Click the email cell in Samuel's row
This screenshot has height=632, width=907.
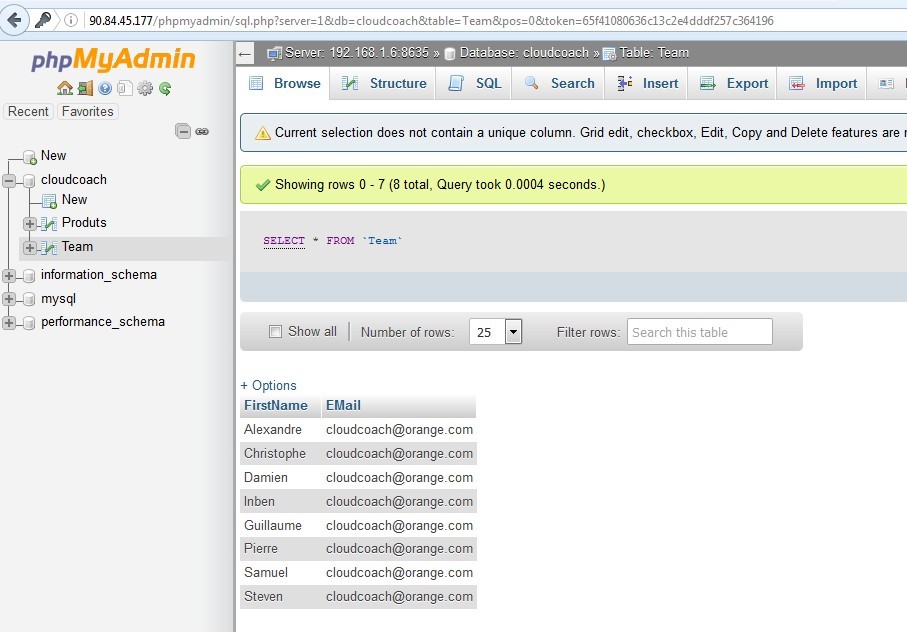(x=399, y=572)
